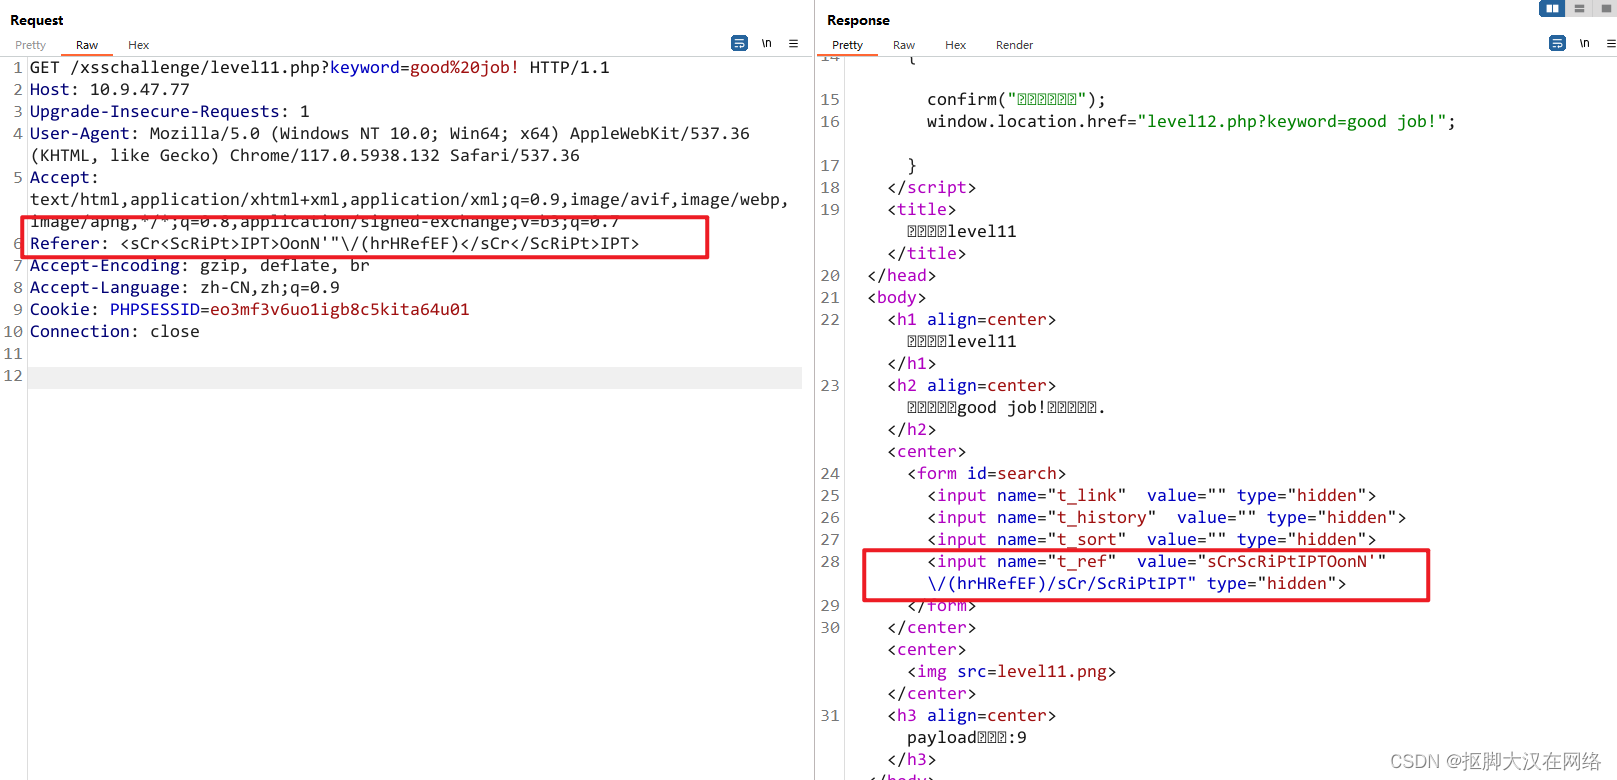Click the Host header 10.9.47.77
Image resolution: width=1617 pixels, height=780 pixels.
click(x=110, y=89)
